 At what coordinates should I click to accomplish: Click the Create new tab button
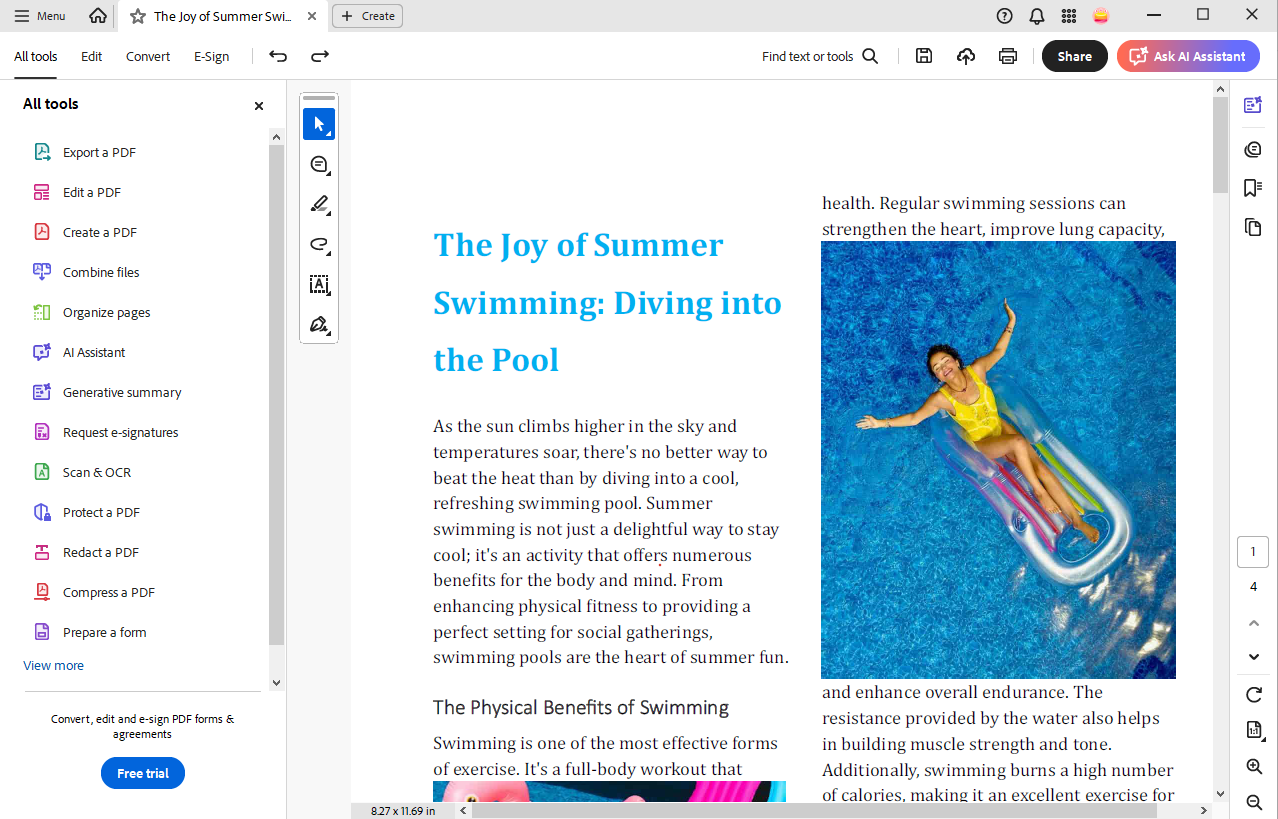(368, 16)
